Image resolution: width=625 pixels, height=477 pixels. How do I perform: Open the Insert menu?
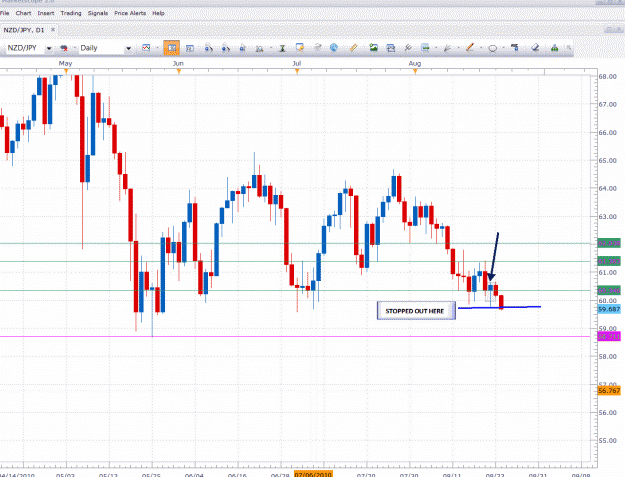point(46,13)
